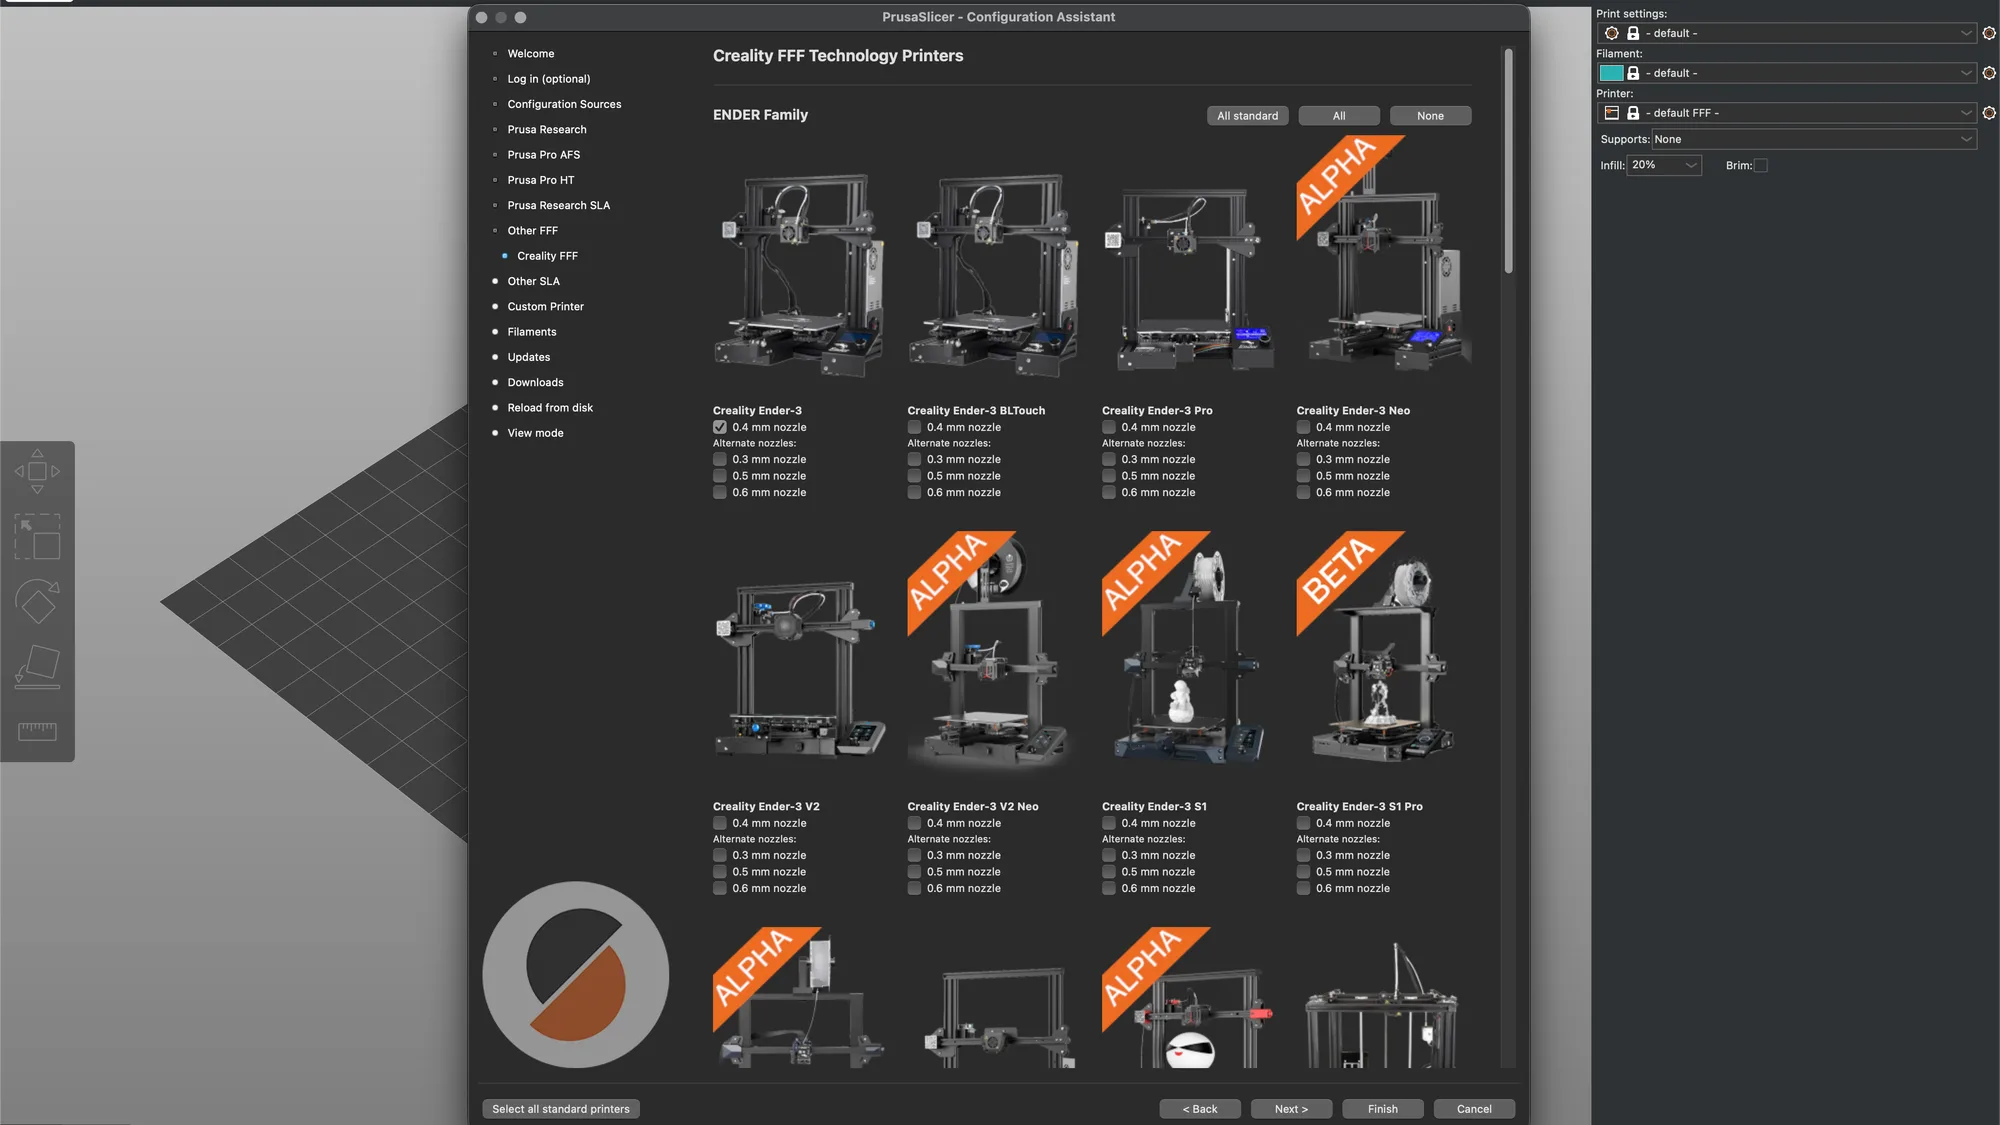Screen dimensions: 2000x1125
Task: Expand the Infill percentage dropdown
Action: coord(1664,165)
